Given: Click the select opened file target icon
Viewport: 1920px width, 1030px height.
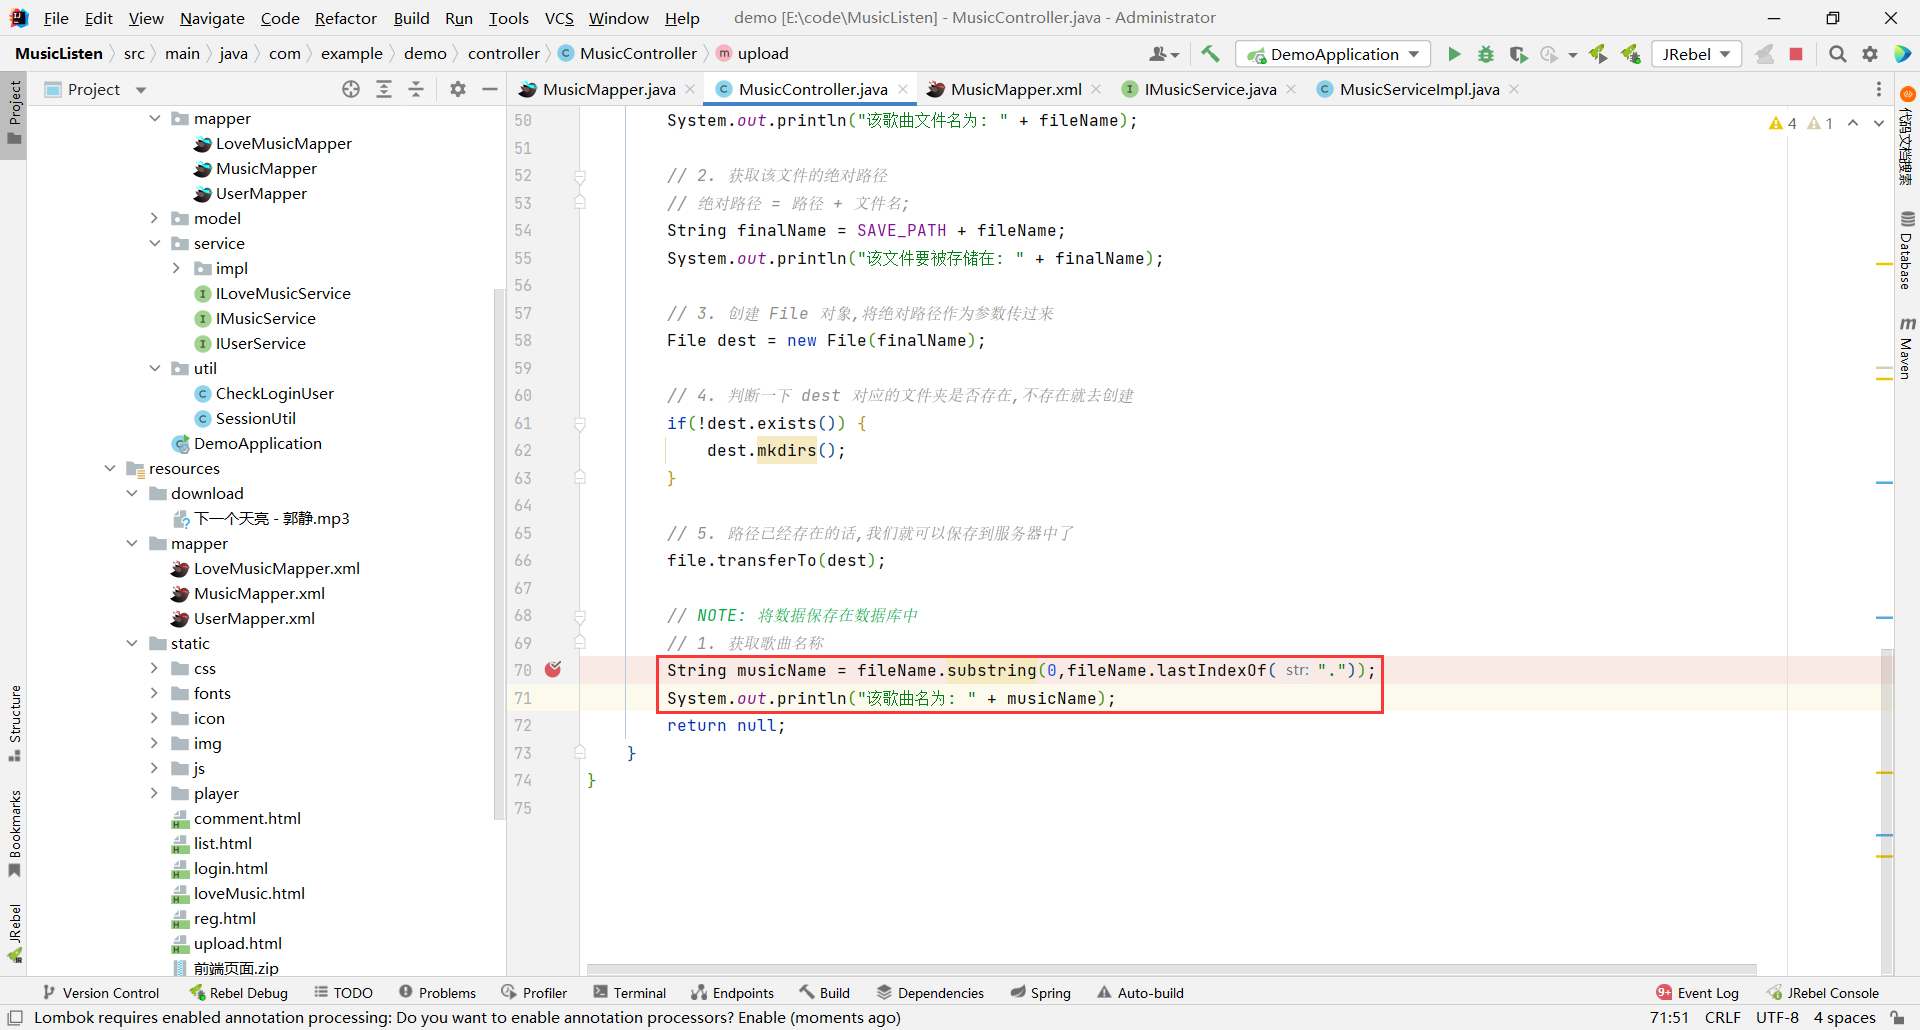Looking at the screenshot, I should [x=351, y=89].
